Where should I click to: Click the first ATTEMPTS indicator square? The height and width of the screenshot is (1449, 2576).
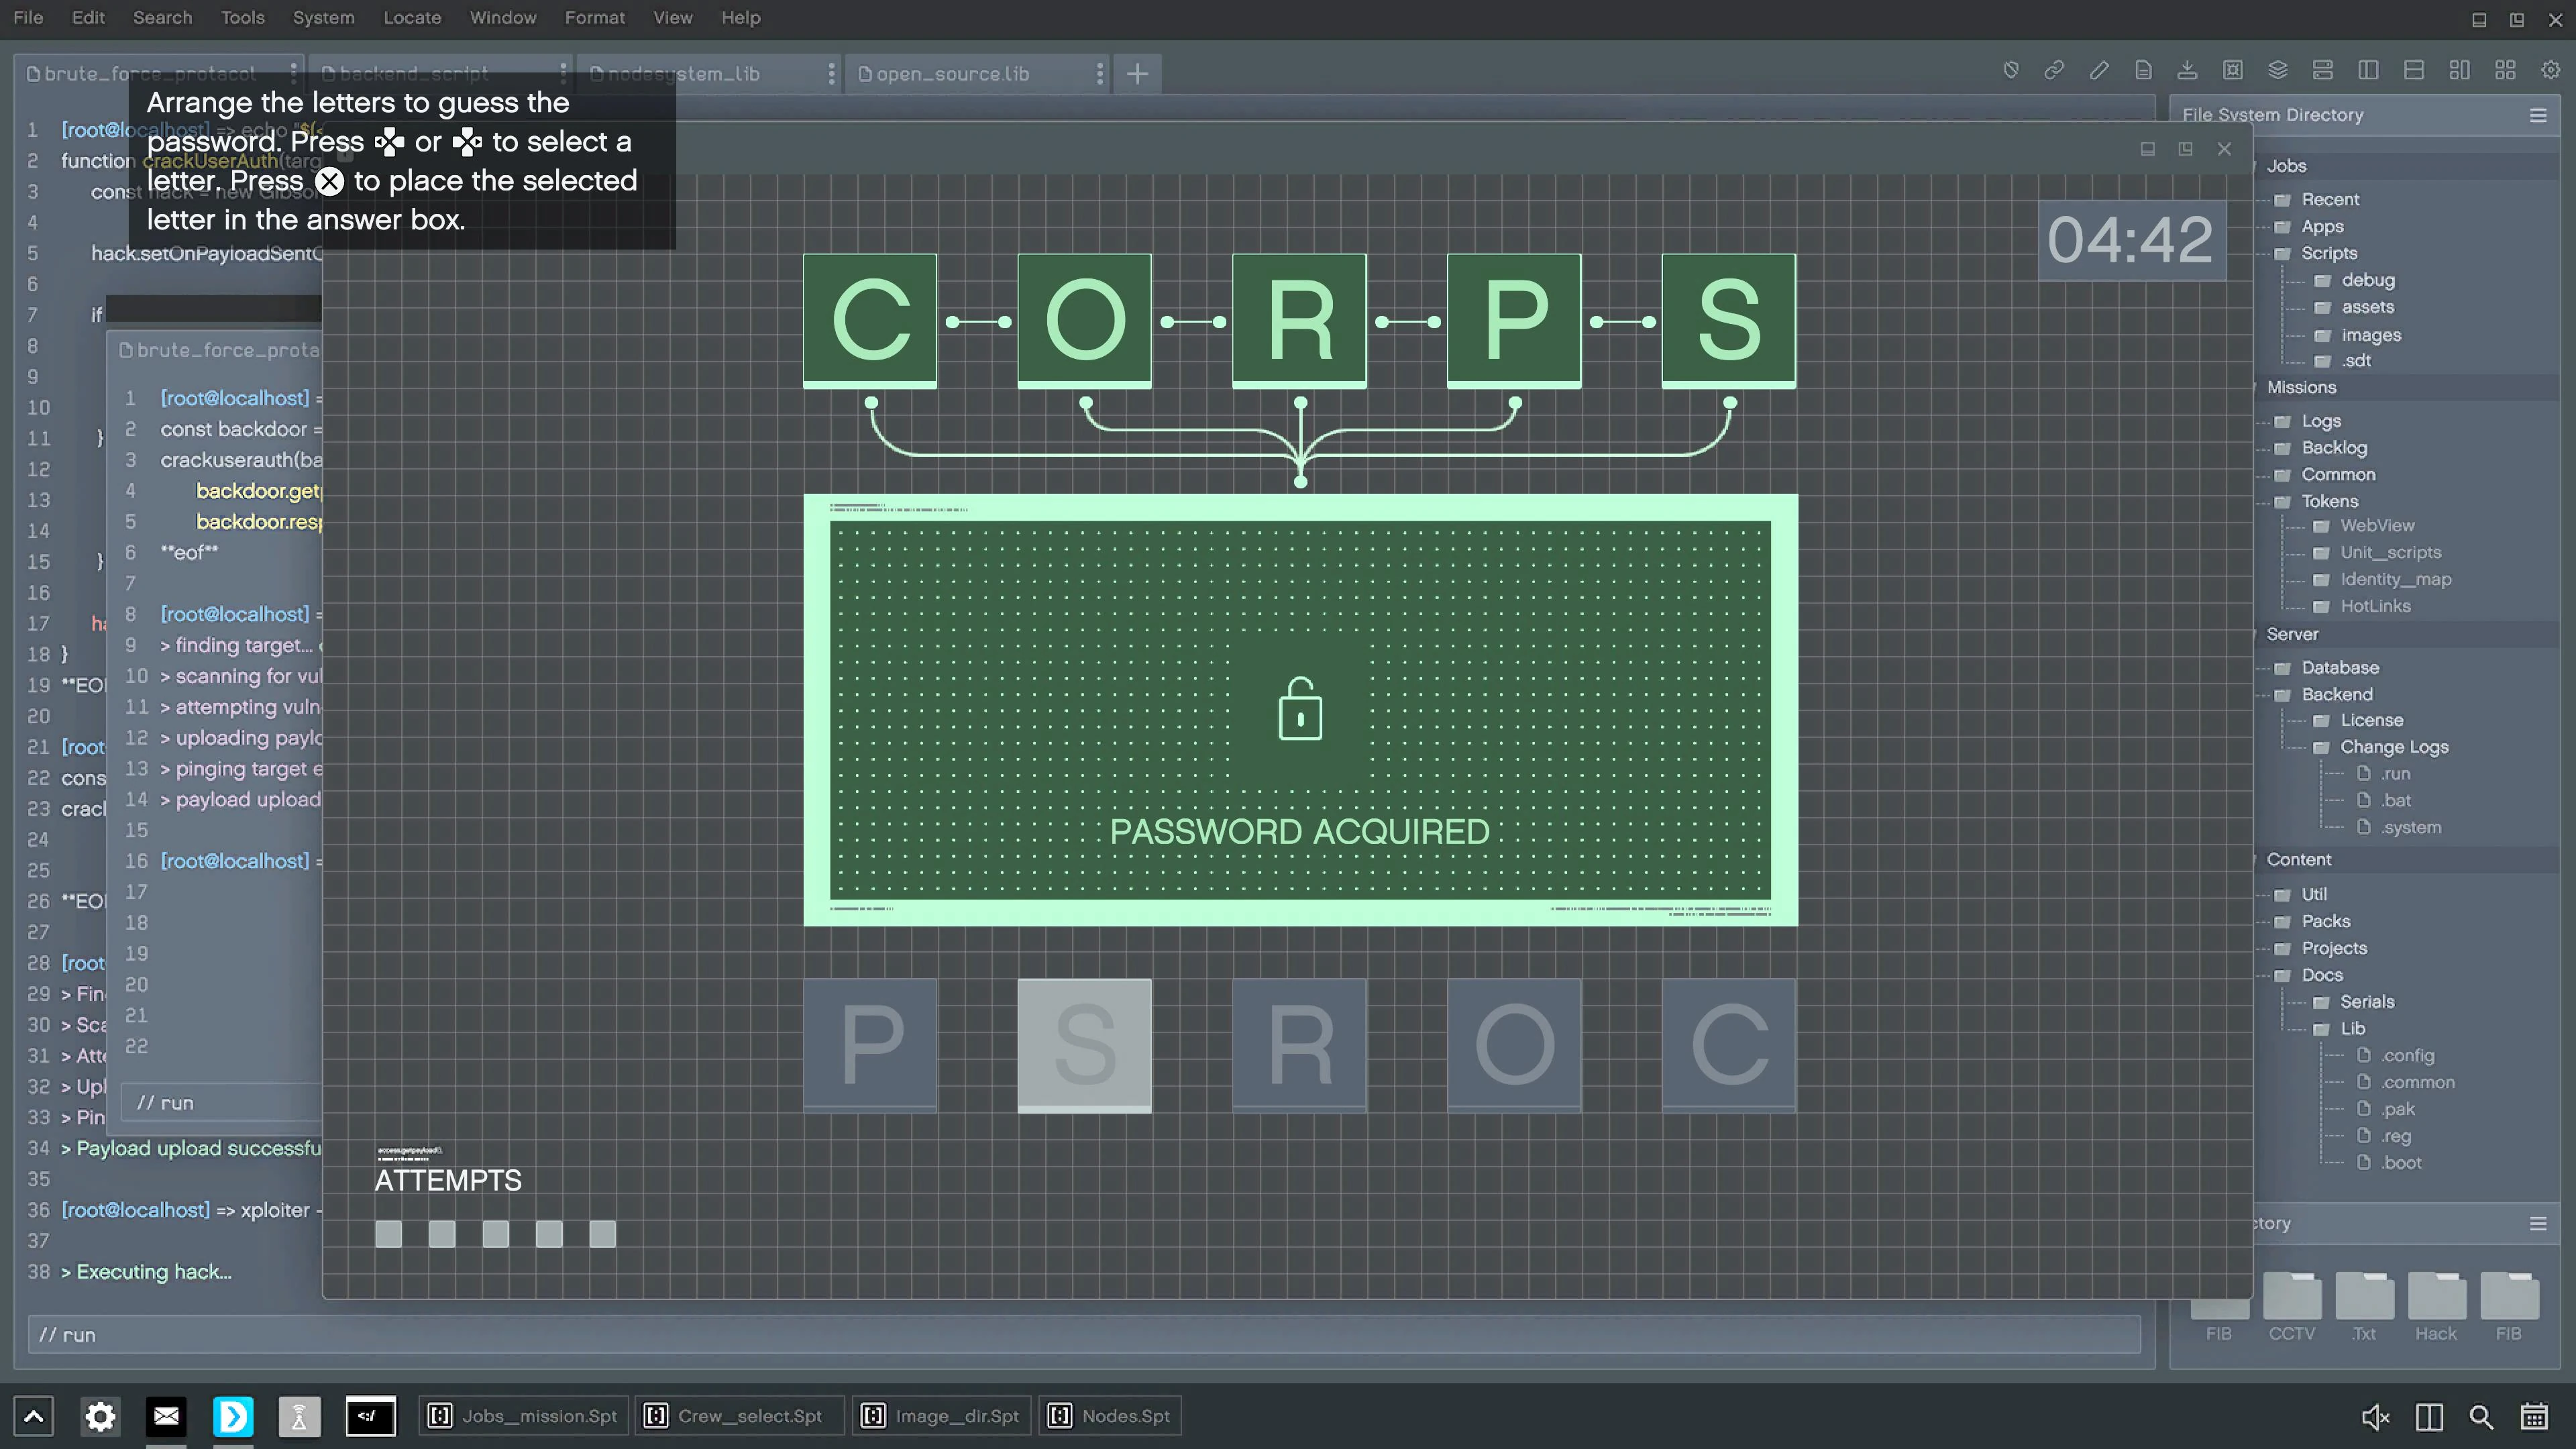coord(388,1234)
